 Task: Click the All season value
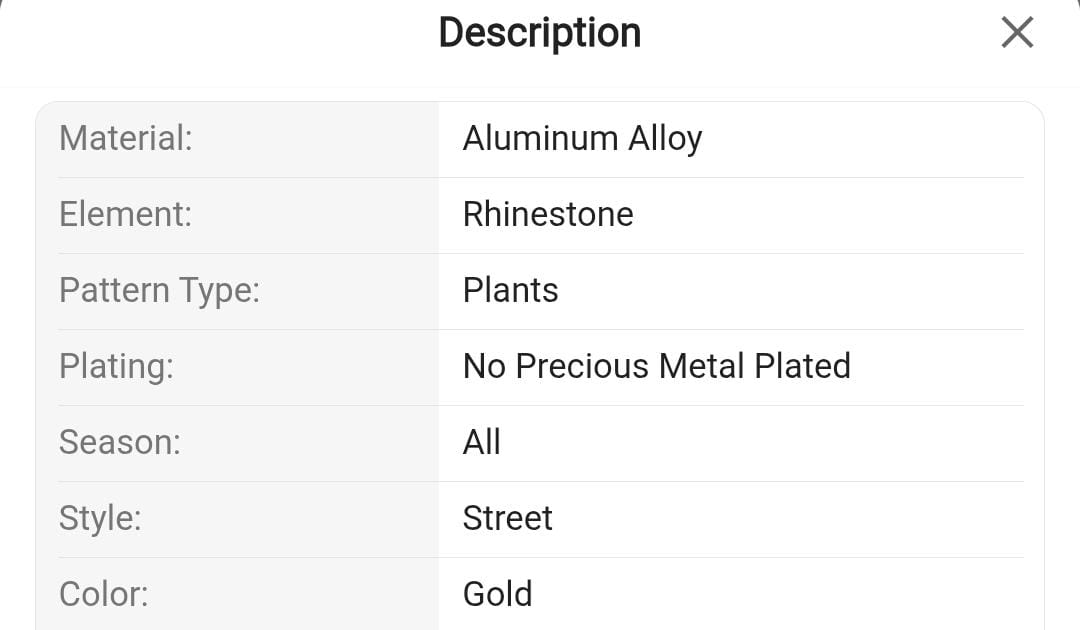[481, 442]
